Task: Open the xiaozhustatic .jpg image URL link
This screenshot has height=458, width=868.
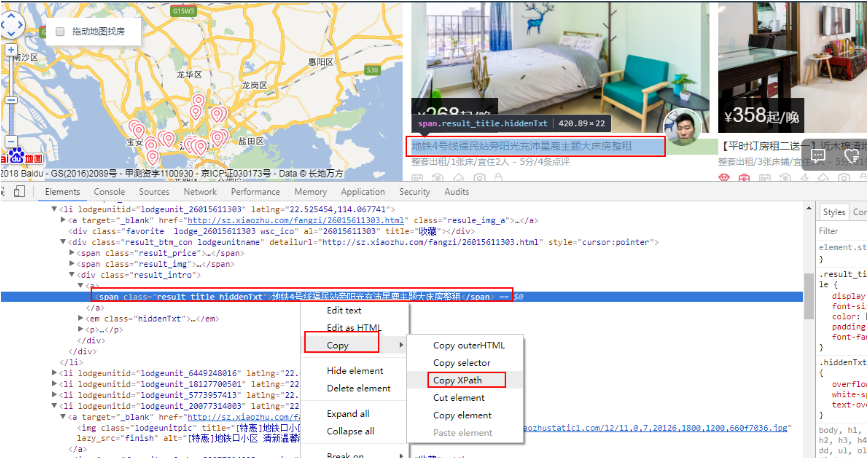Action: (655, 428)
